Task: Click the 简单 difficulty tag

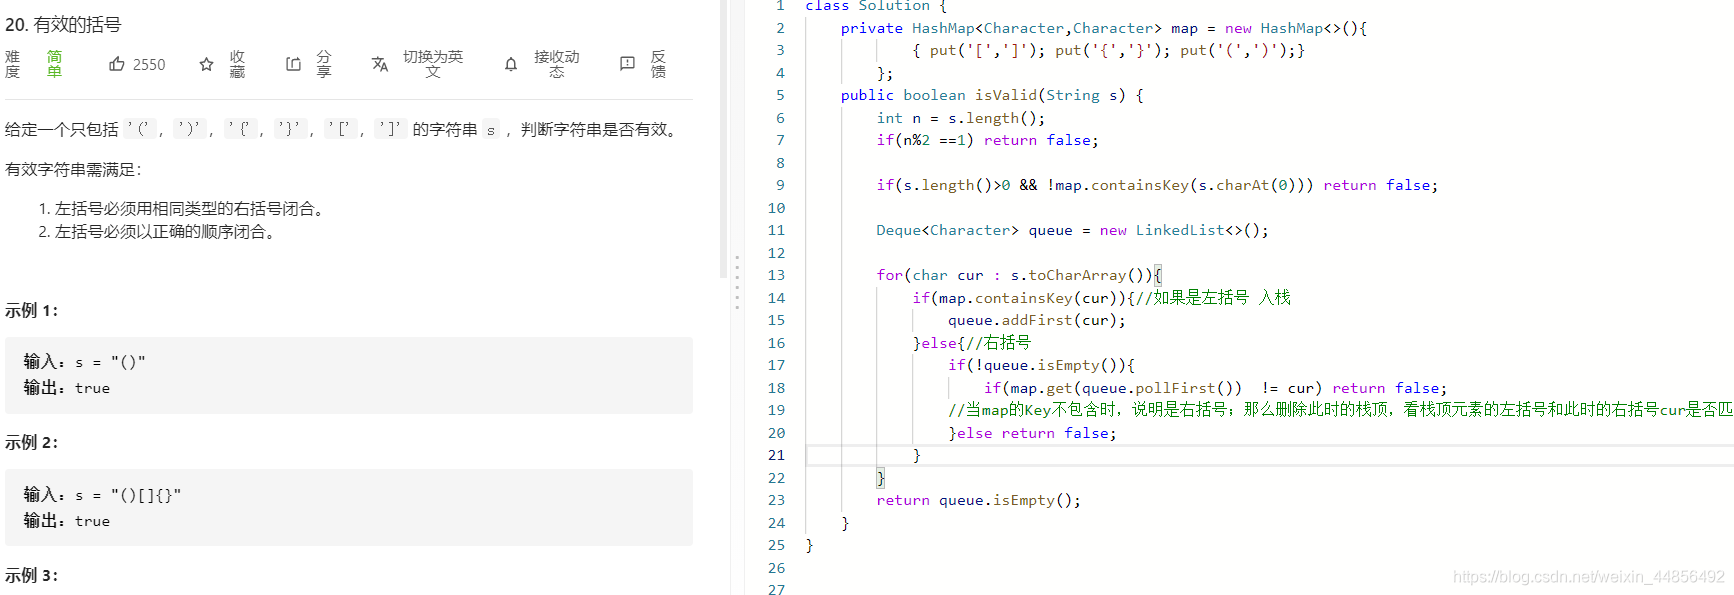Action: click(54, 64)
